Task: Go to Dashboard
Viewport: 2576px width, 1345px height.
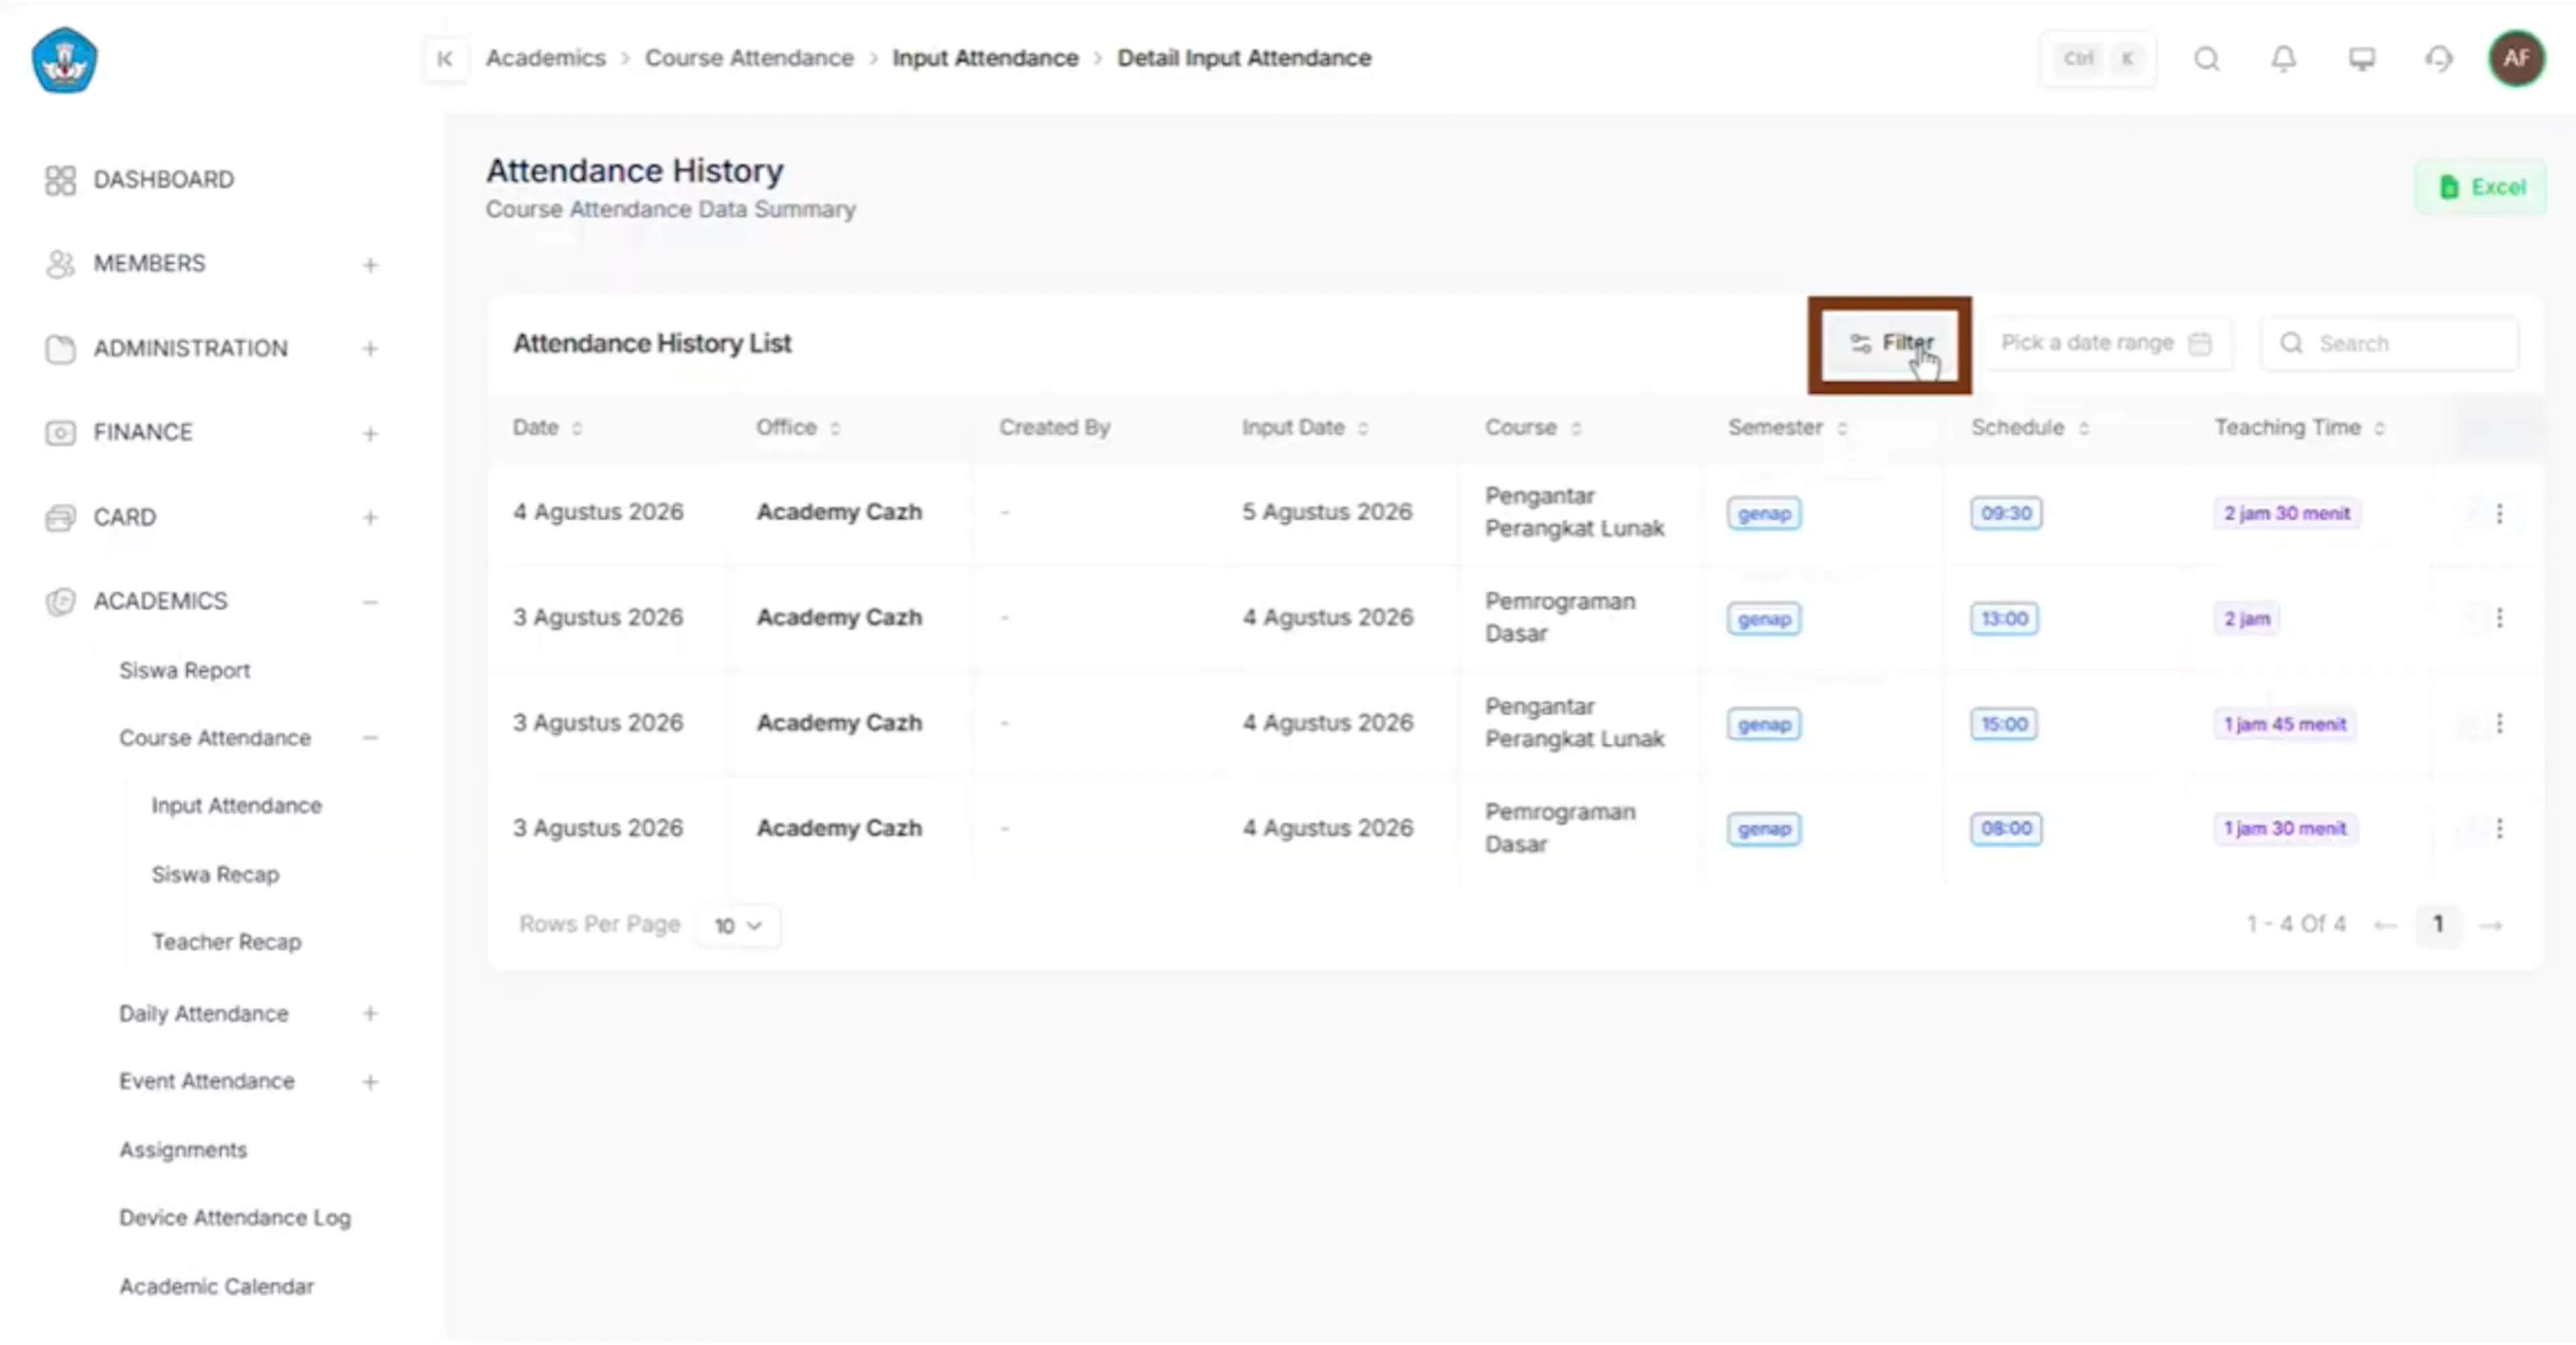Action: pos(164,180)
